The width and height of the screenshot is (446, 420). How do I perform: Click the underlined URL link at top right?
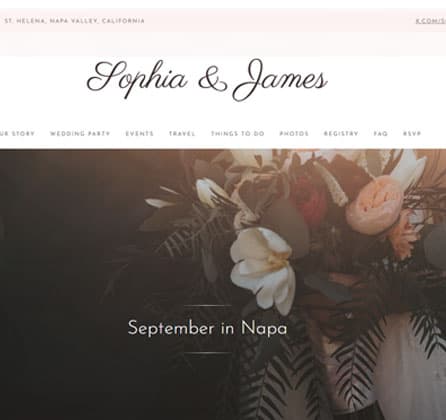tap(431, 21)
